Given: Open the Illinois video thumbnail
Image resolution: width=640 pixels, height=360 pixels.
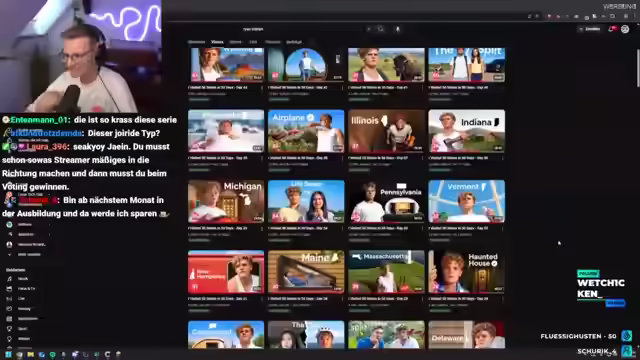Looking at the screenshot, I should click(x=386, y=131).
